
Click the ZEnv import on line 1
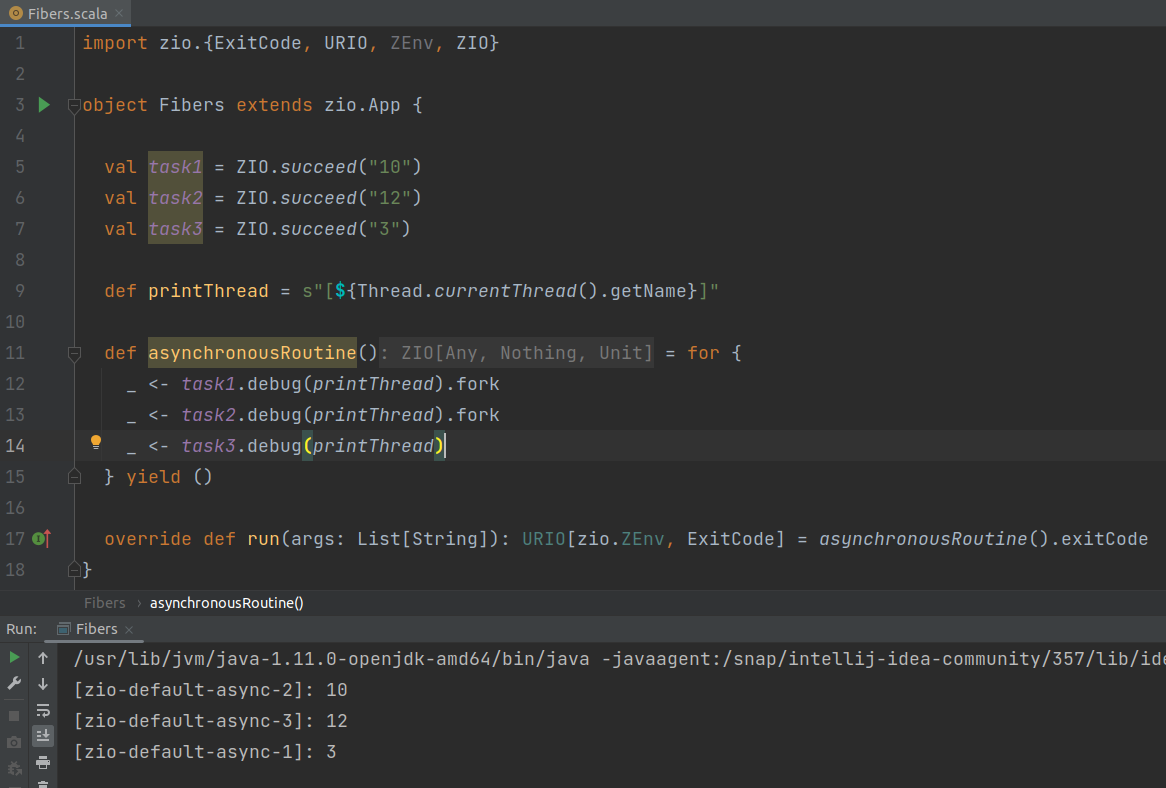[411, 43]
